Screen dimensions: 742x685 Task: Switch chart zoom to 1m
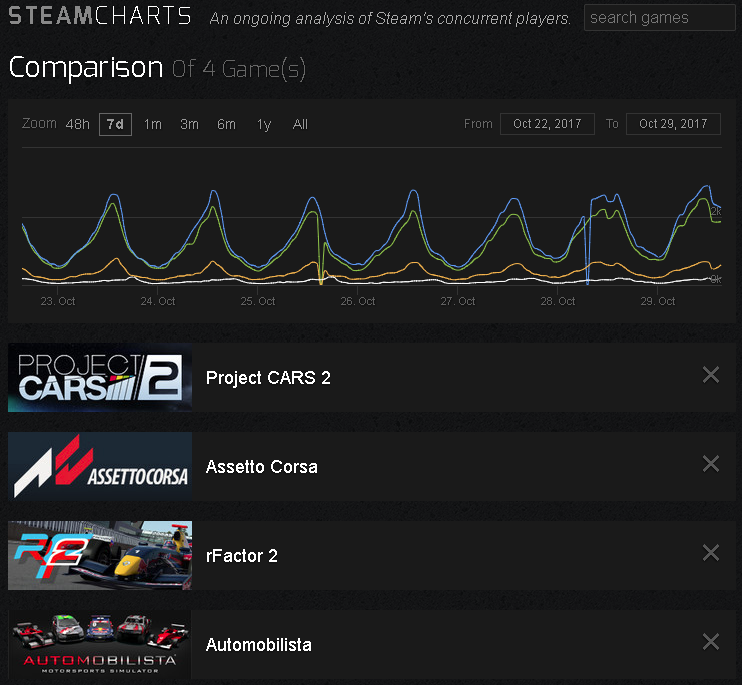pyautogui.click(x=153, y=124)
